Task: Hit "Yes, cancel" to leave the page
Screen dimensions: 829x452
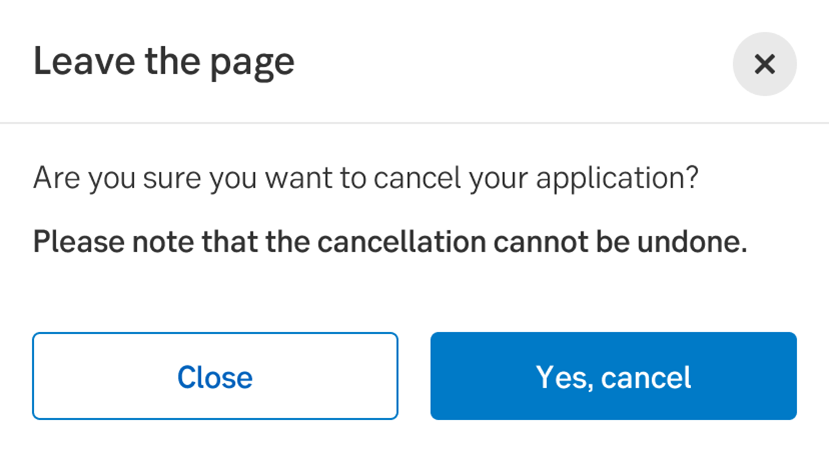Action: pyautogui.click(x=613, y=376)
